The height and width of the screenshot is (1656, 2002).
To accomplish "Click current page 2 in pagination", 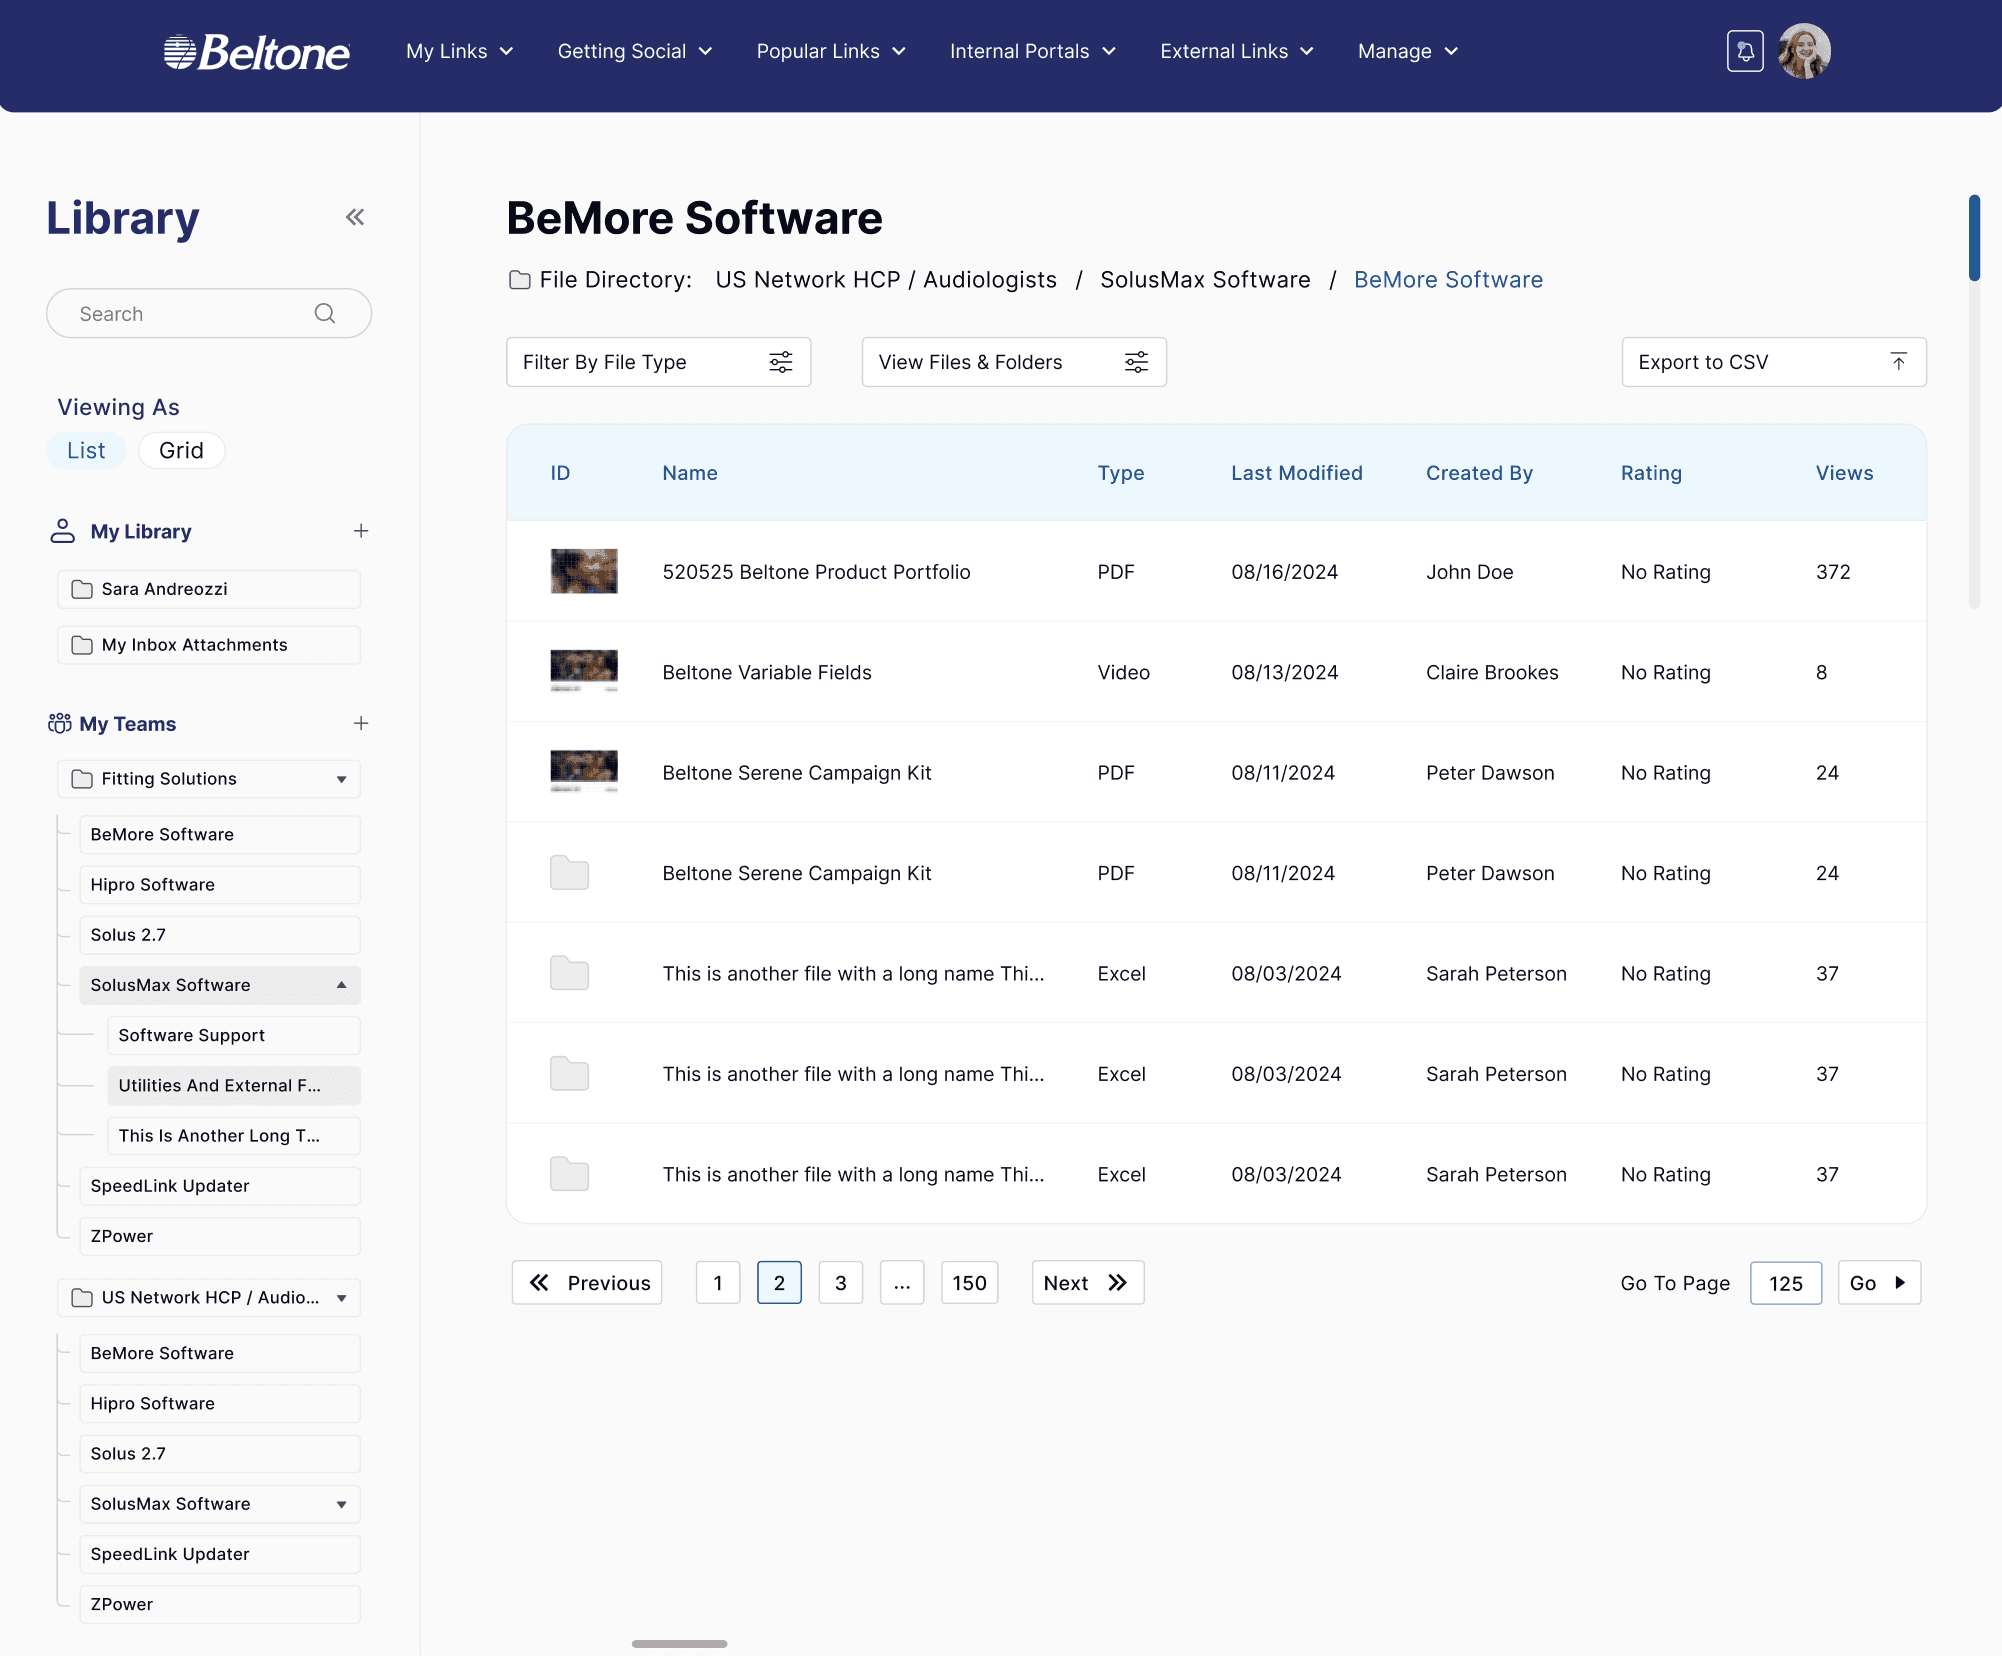I will 780,1283.
